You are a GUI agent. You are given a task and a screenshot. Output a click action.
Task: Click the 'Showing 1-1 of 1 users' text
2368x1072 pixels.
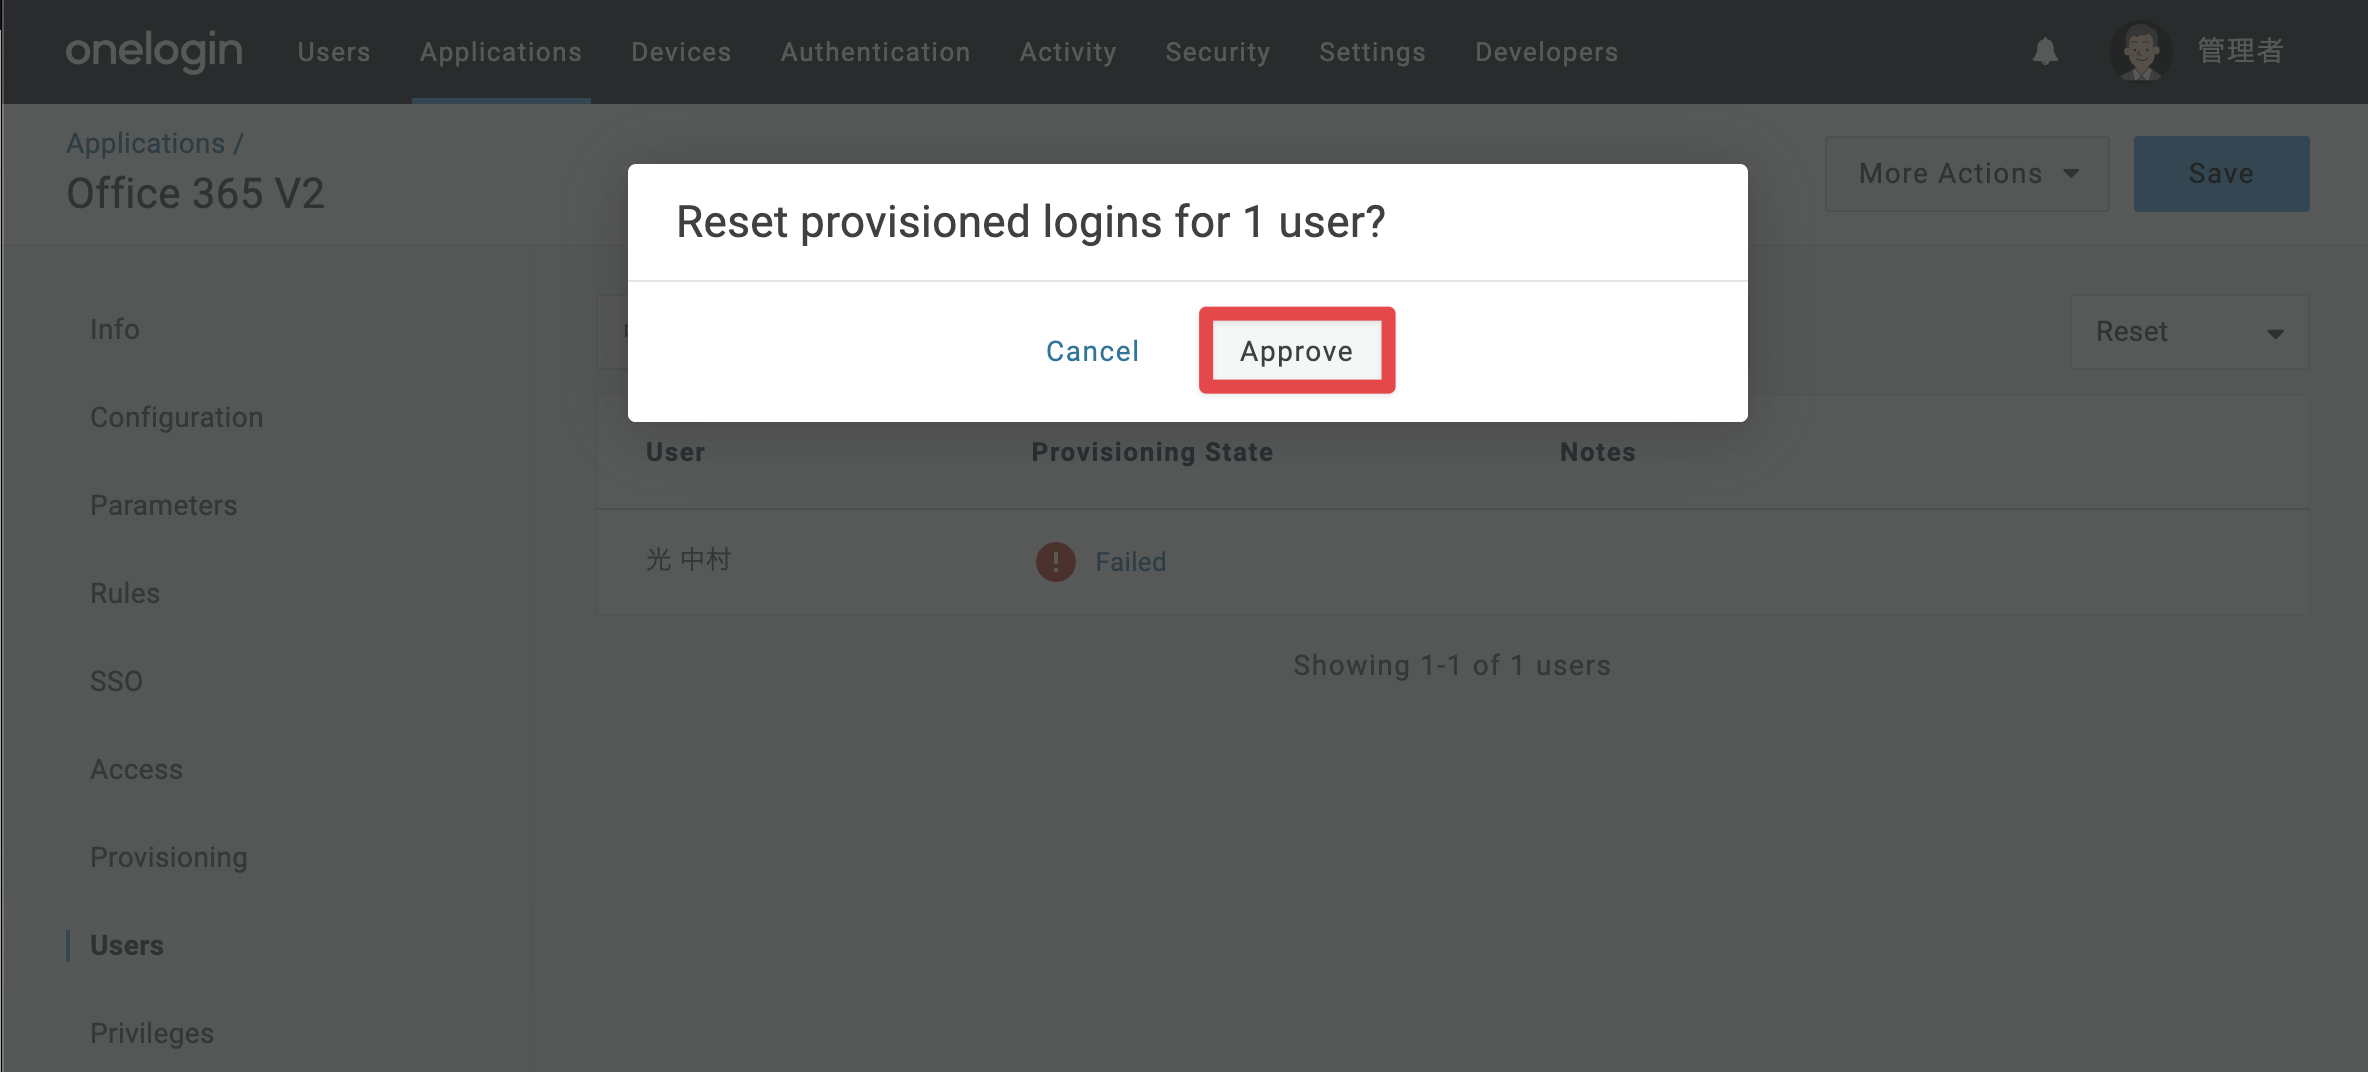(x=1452, y=665)
